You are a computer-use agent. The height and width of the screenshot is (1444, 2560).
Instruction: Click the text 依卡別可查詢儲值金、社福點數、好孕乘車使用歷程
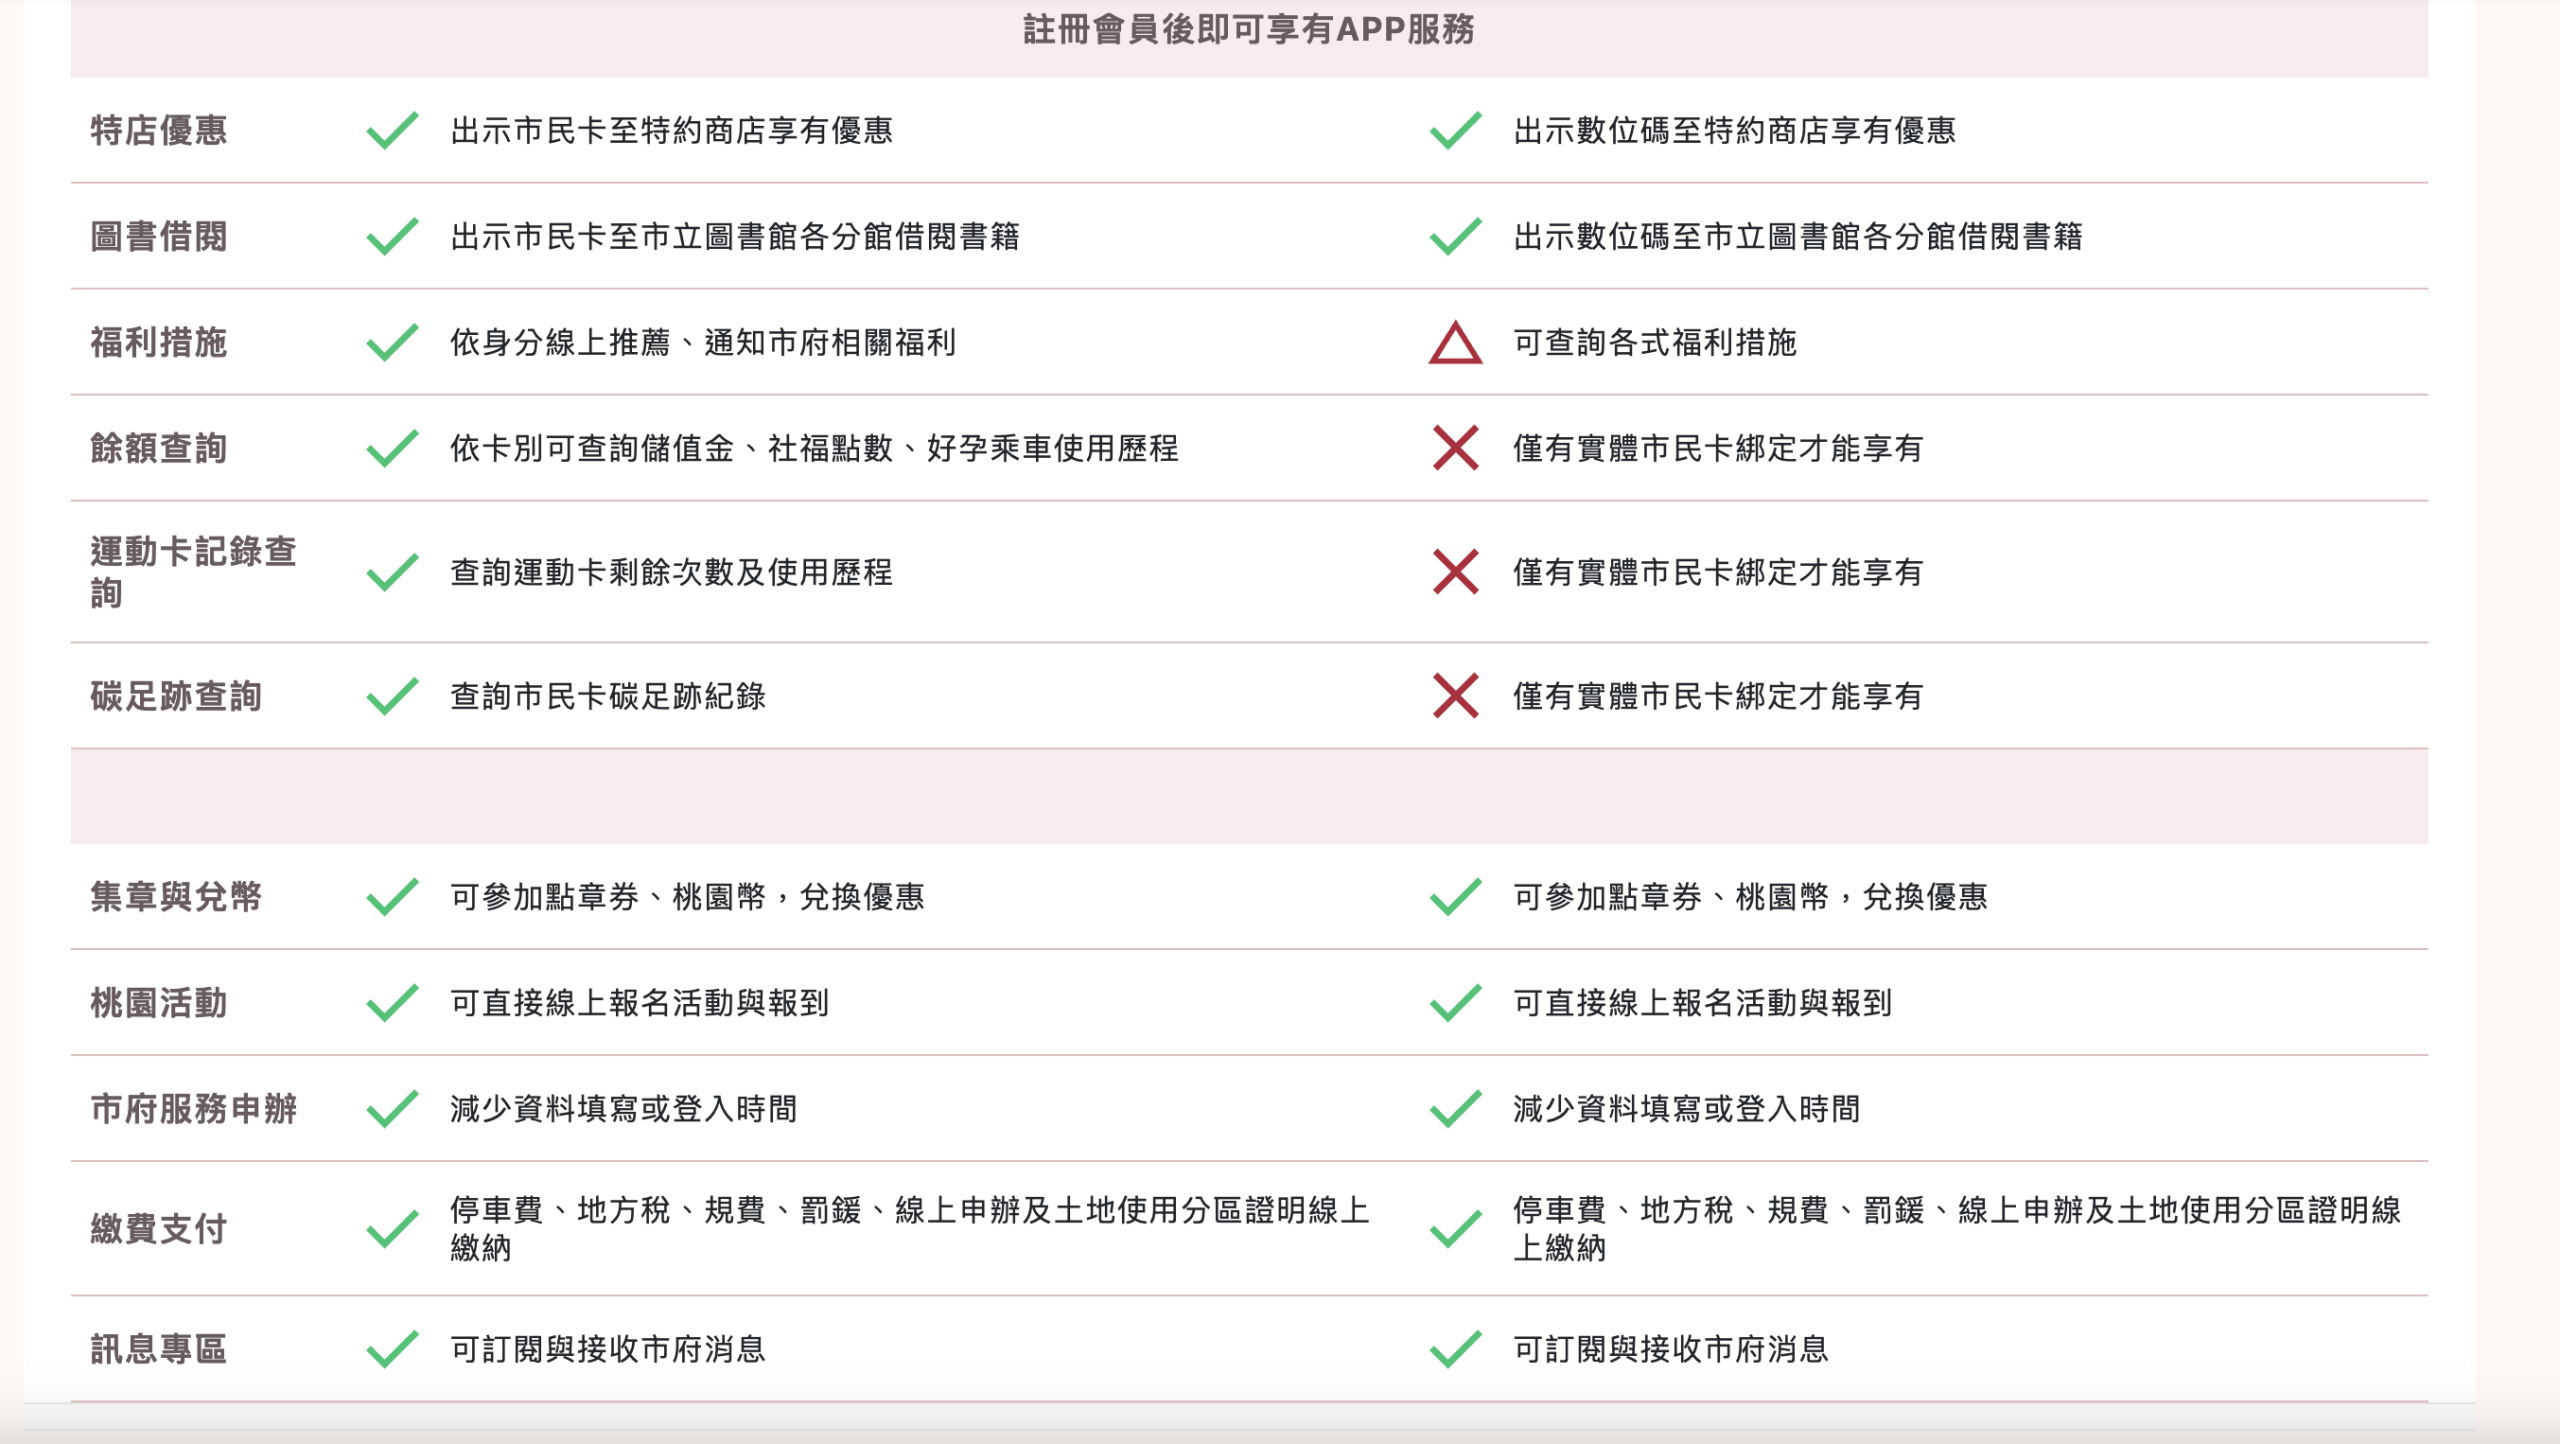pyautogui.click(x=814, y=448)
